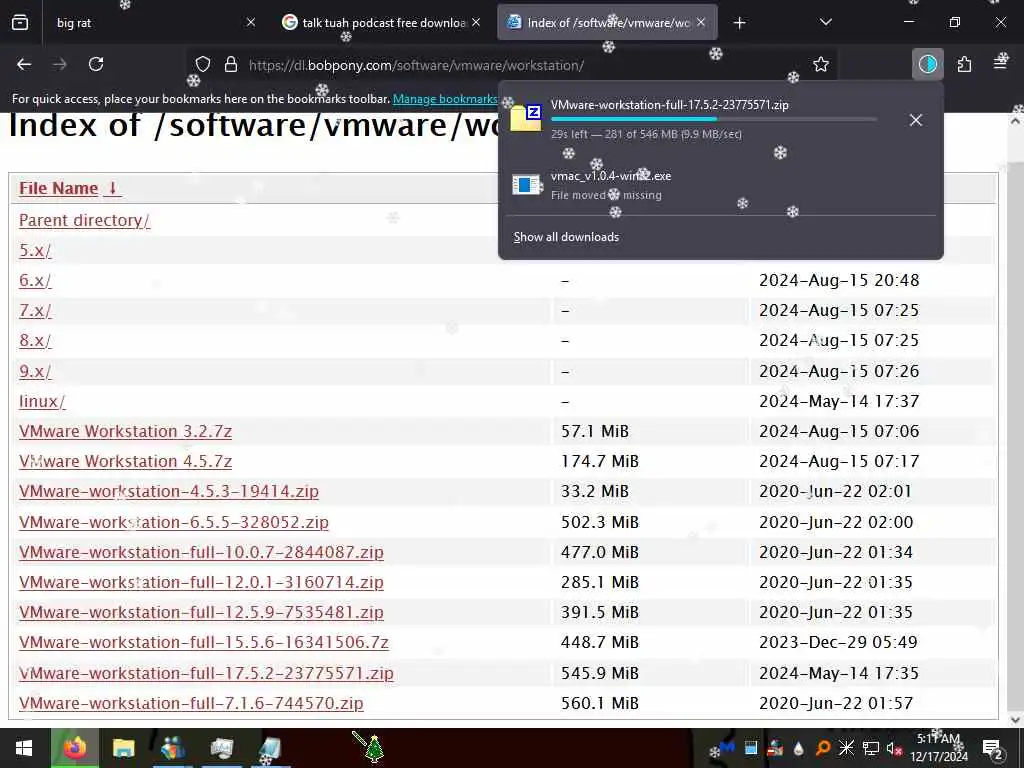Click Show all downloads
Screen dimensions: 1024x768
(x=566, y=237)
